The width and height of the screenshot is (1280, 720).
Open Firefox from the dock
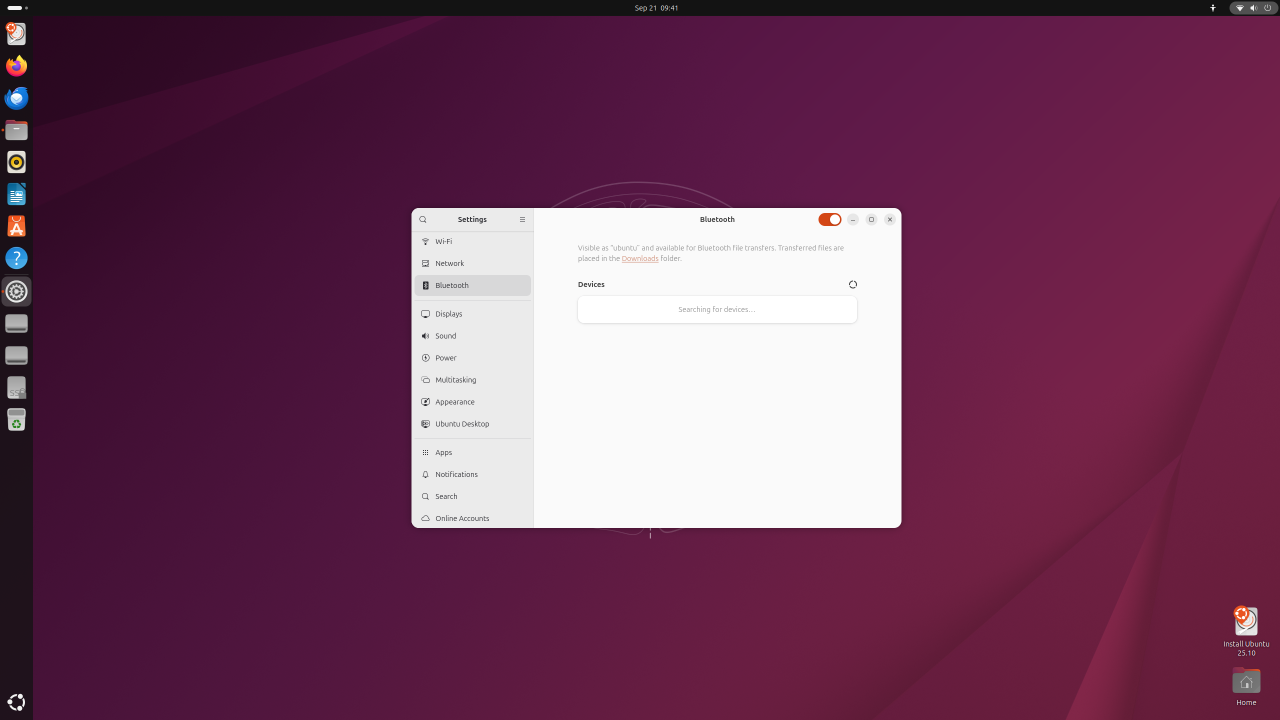(16, 66)
